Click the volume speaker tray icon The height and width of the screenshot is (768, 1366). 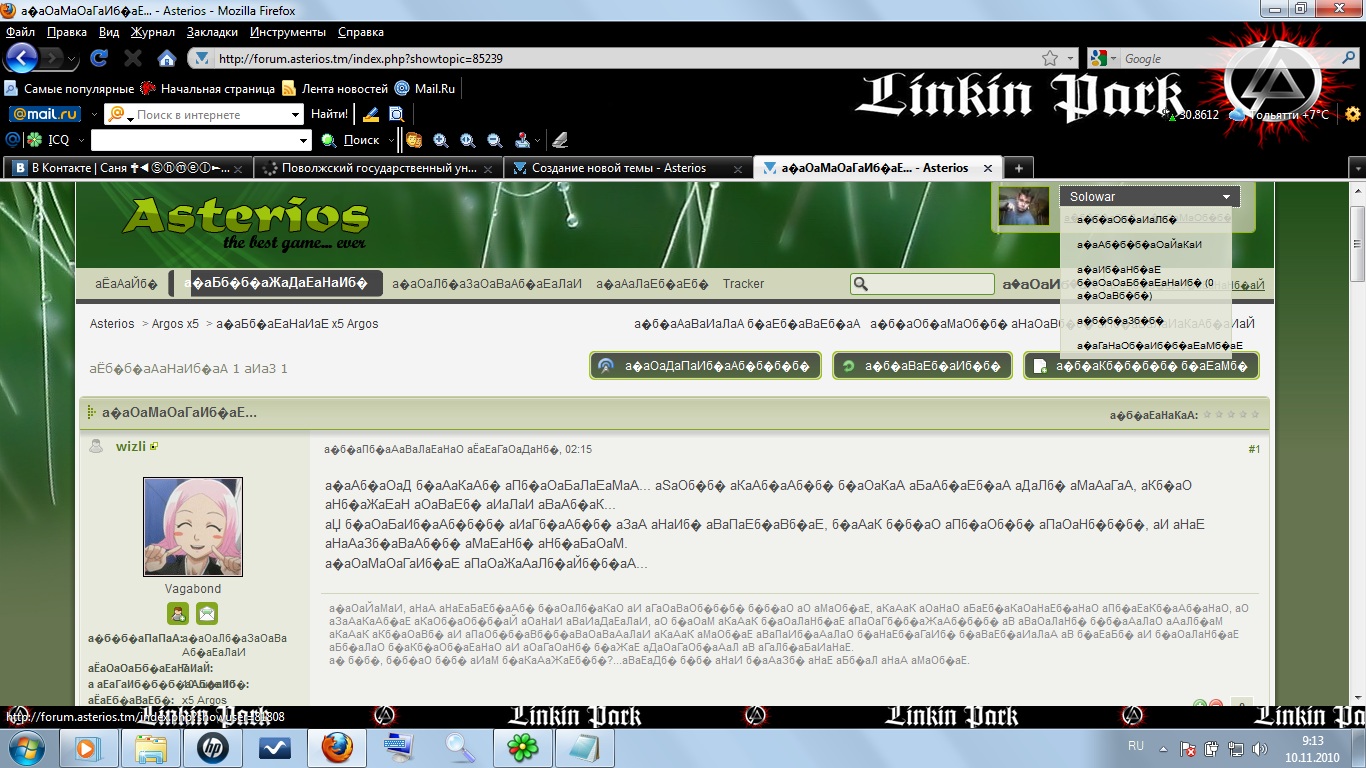[1260, 748]
